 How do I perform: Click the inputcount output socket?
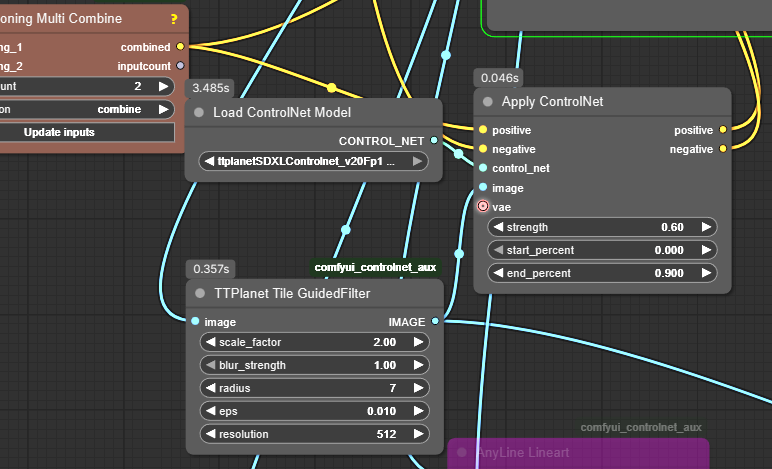coord(180,65)
